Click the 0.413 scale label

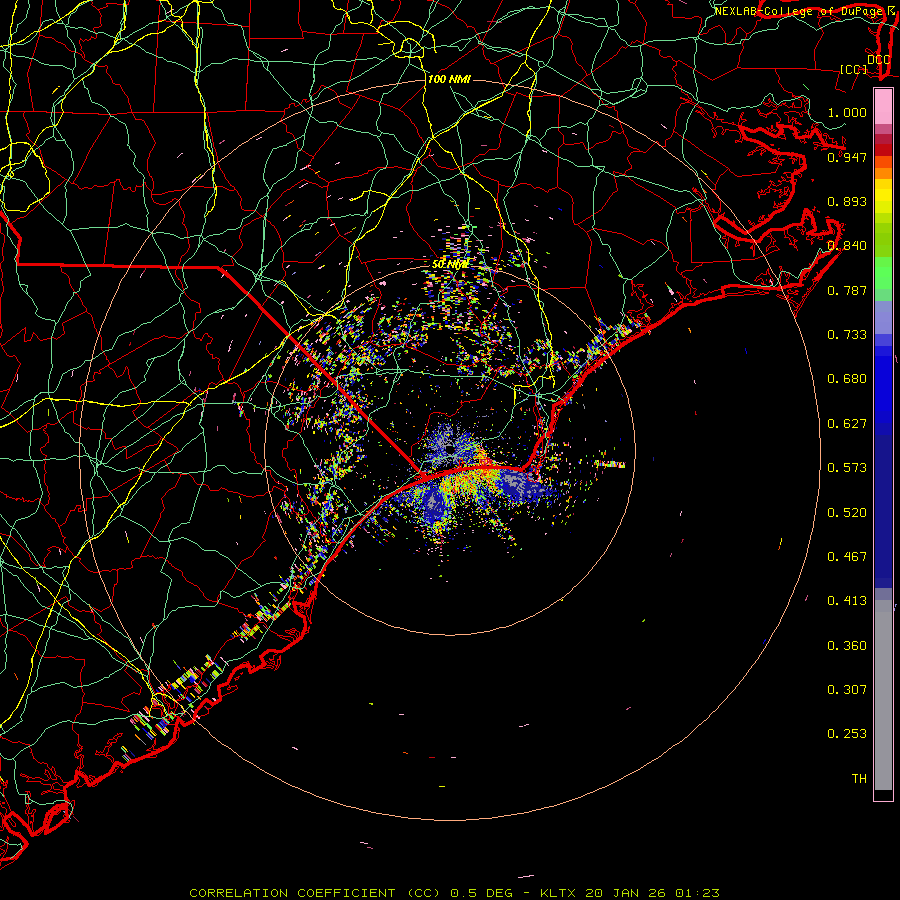pos(847,601)
